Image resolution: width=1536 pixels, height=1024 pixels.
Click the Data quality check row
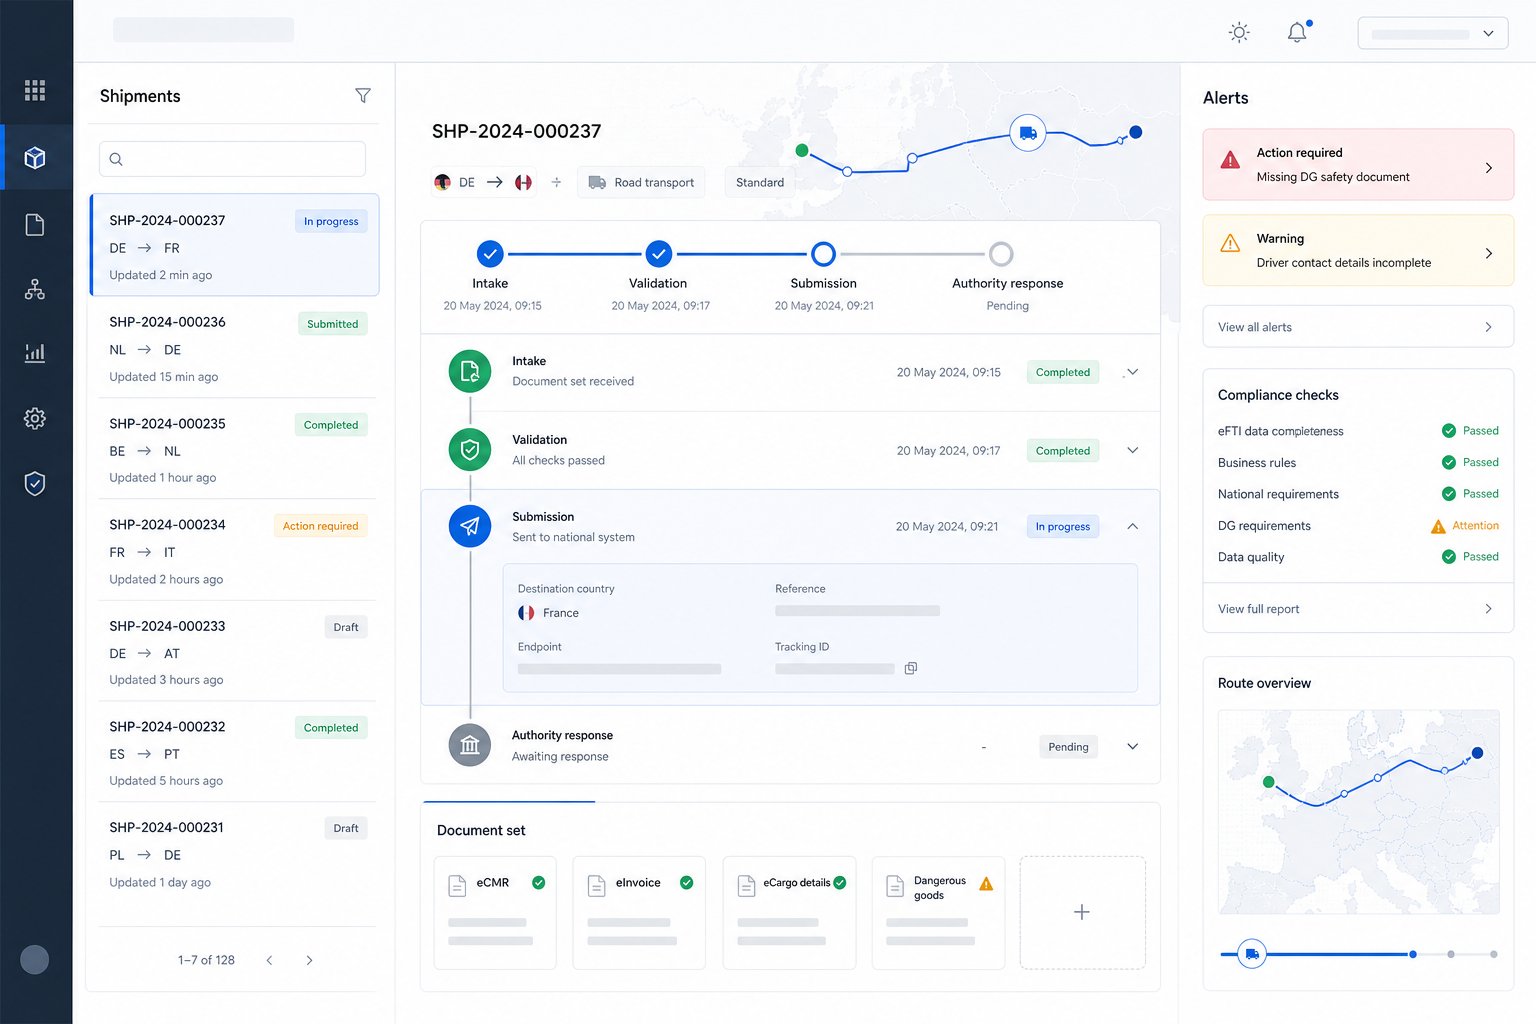1358,557
